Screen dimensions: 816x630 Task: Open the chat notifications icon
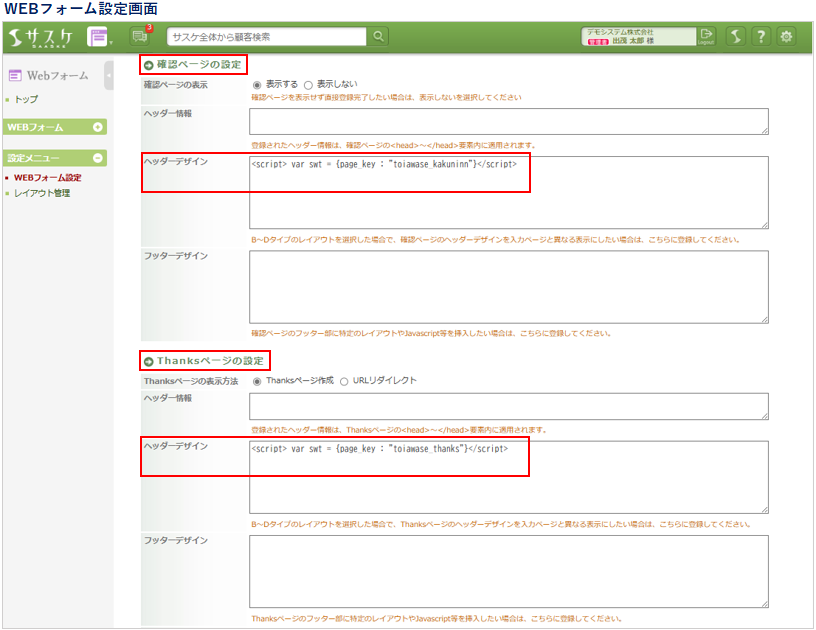(139, 36)
